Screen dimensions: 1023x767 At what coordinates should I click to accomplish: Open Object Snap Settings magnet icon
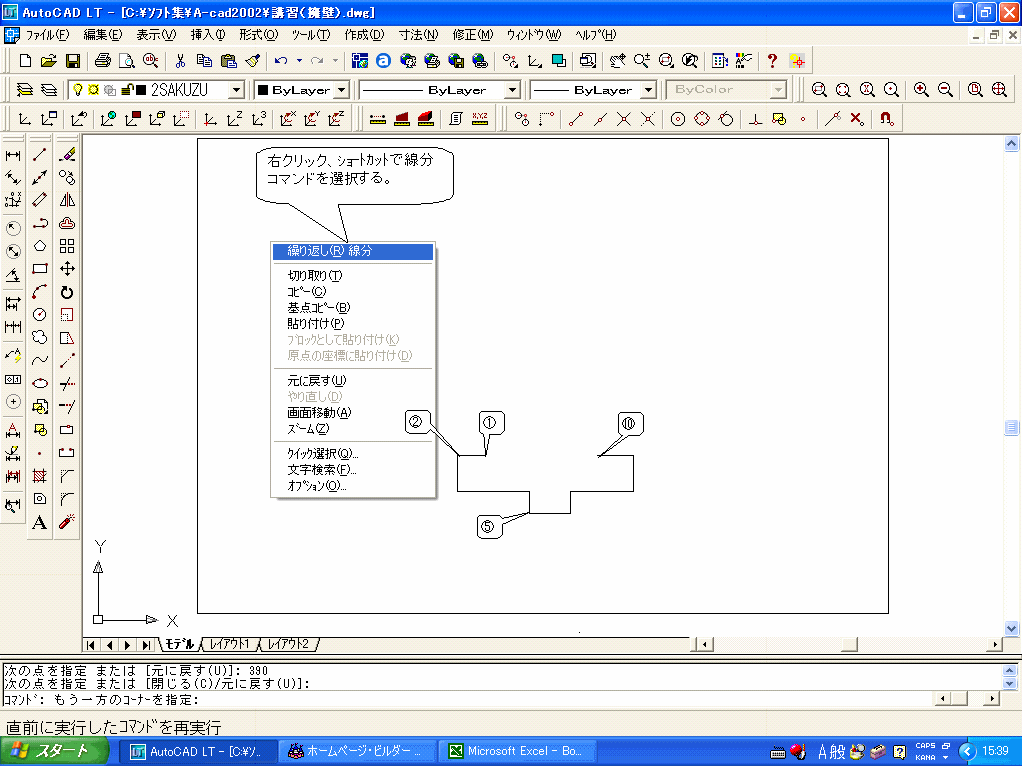(885, 119)
